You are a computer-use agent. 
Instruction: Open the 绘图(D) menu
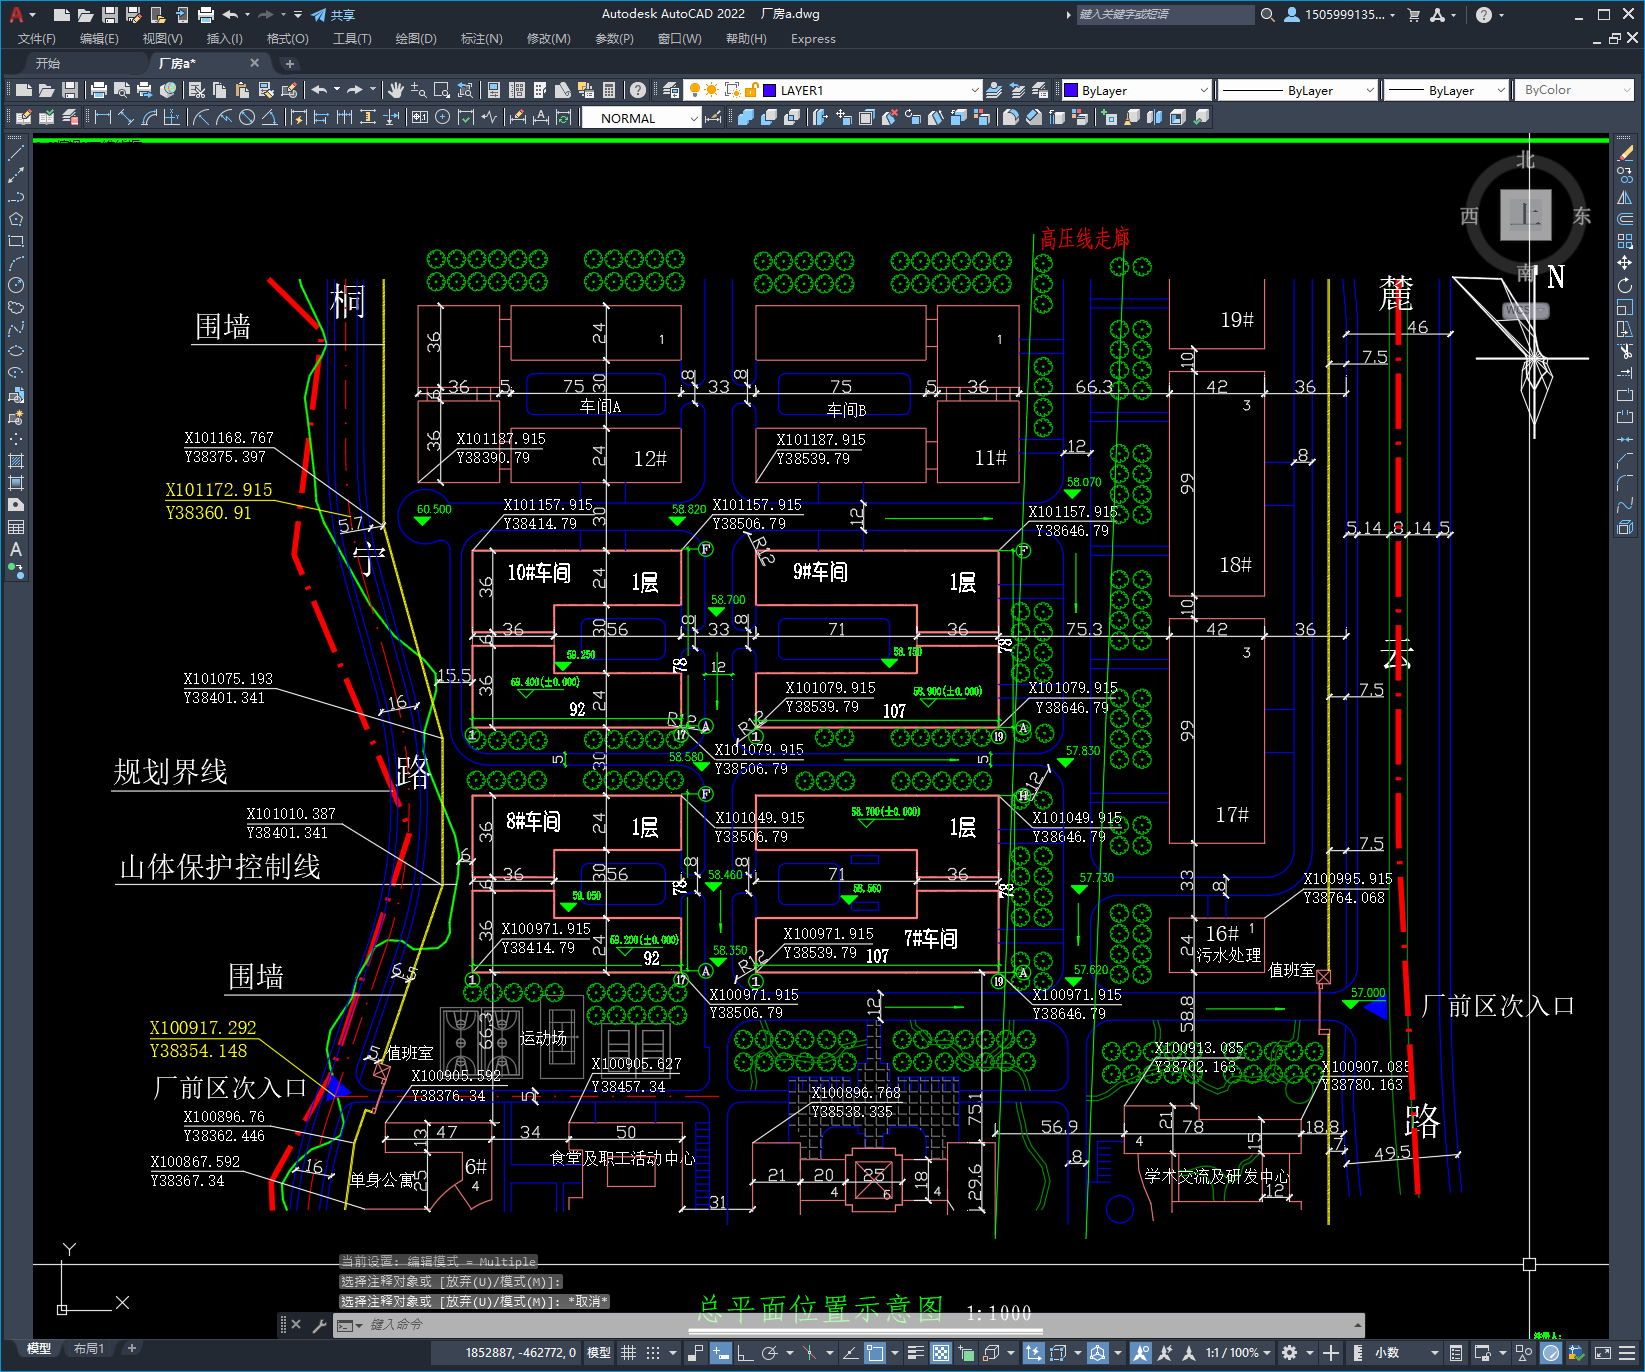point(416,39)
